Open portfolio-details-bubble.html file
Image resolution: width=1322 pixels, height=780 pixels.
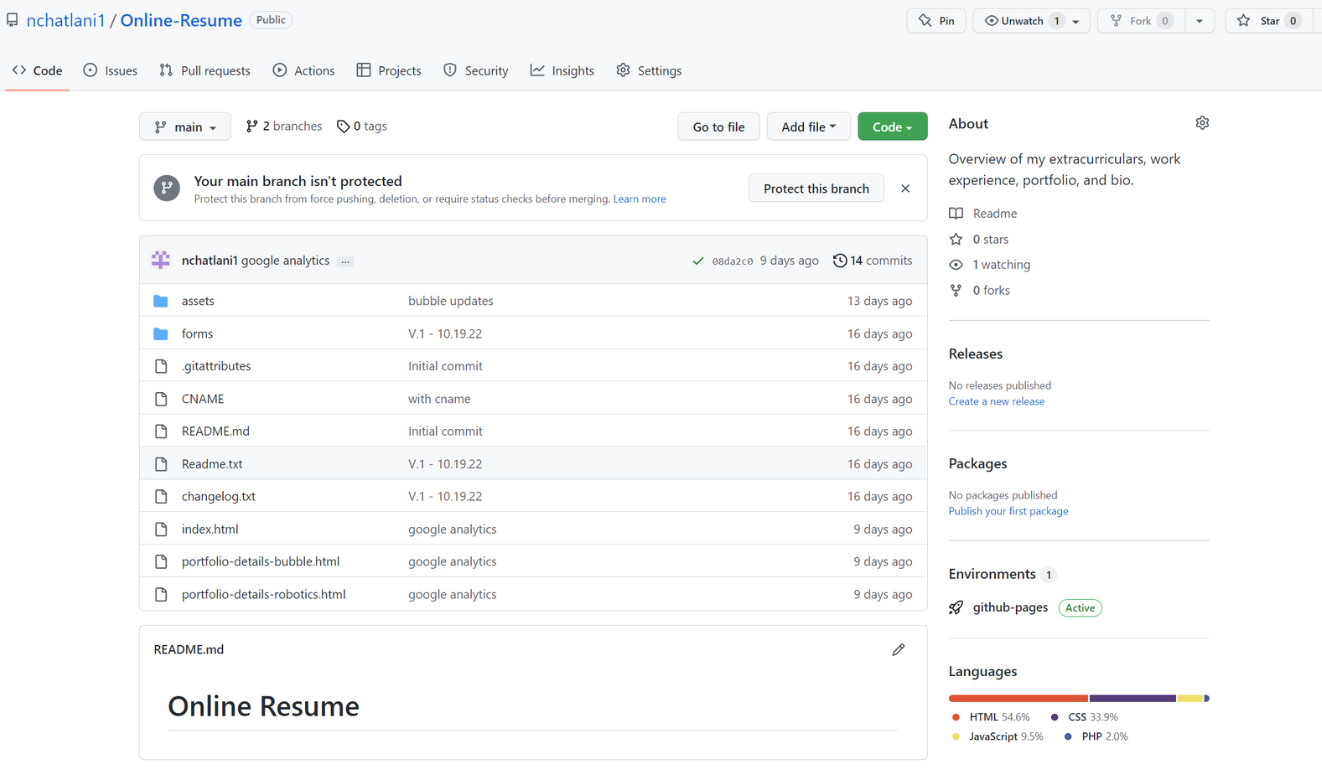click(x=261, y=562)
